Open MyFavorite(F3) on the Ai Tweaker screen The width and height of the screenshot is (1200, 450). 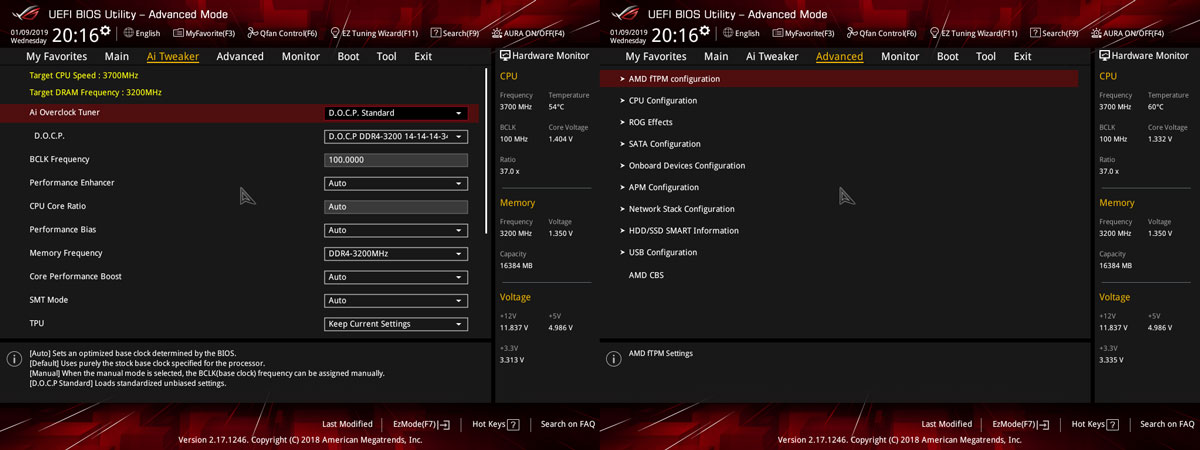(204, 33)
